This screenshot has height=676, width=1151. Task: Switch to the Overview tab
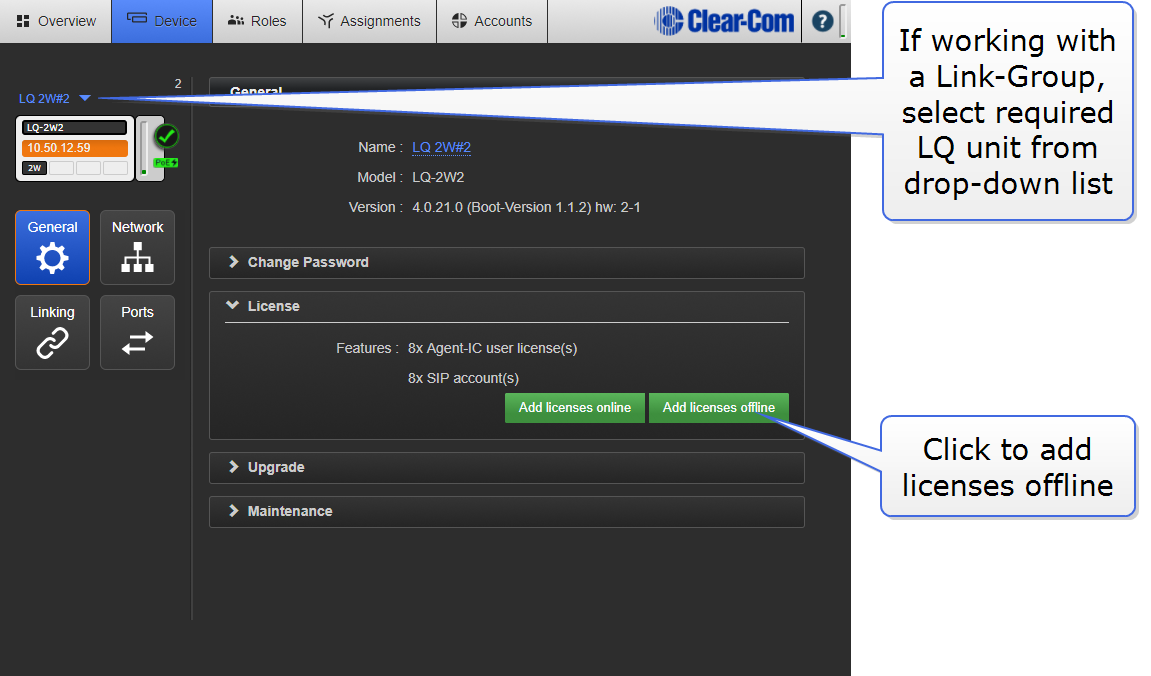tap(56, 21)
